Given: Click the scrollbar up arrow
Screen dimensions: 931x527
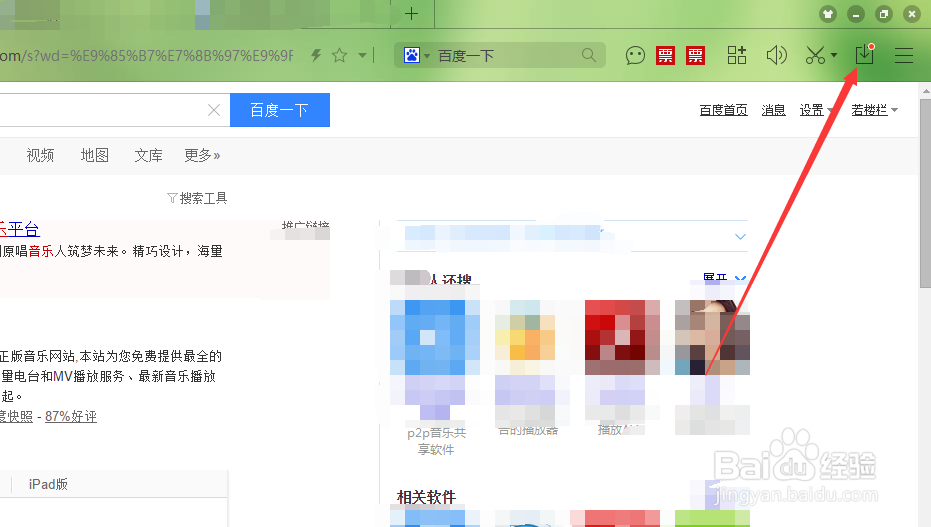Looking at the screenshot, I should tap(926, 92).
